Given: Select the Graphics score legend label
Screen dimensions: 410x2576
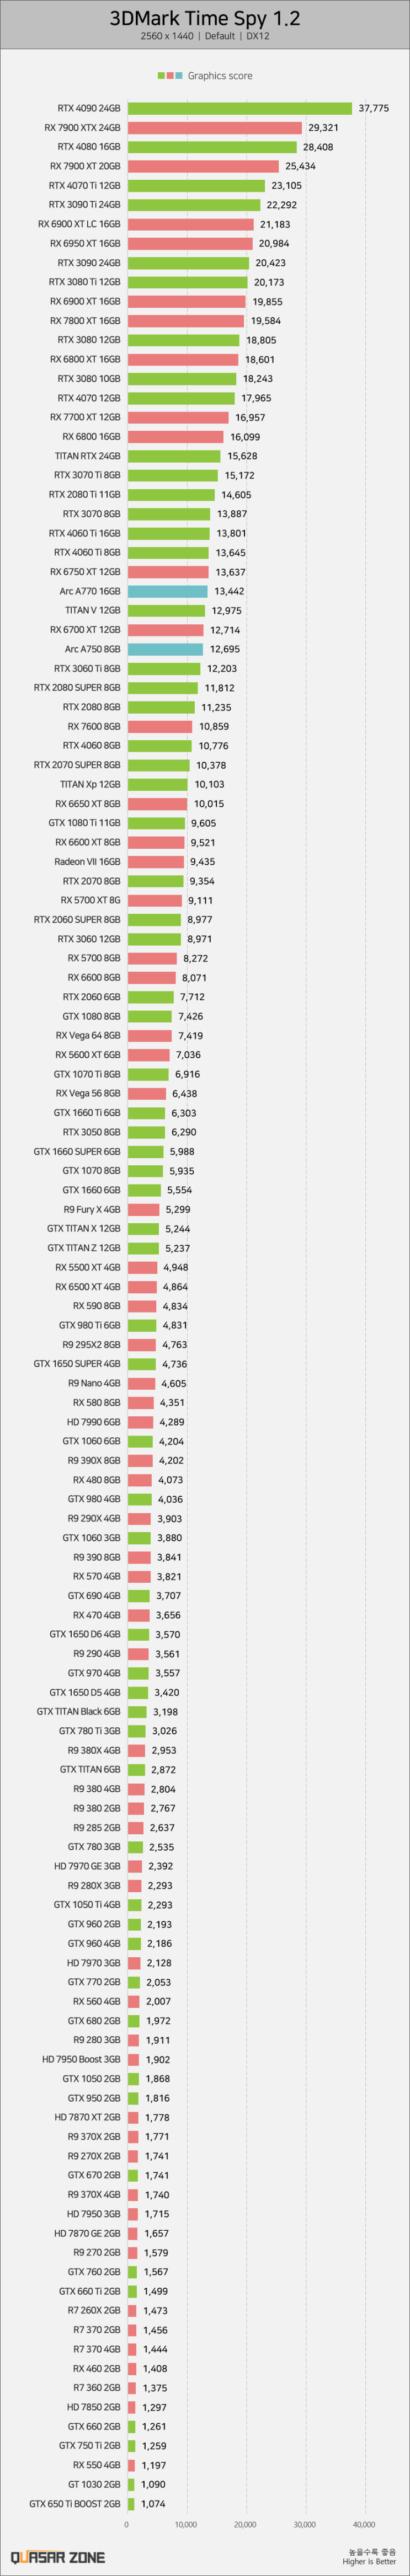Looking at the screenshot, I should 220,76.
